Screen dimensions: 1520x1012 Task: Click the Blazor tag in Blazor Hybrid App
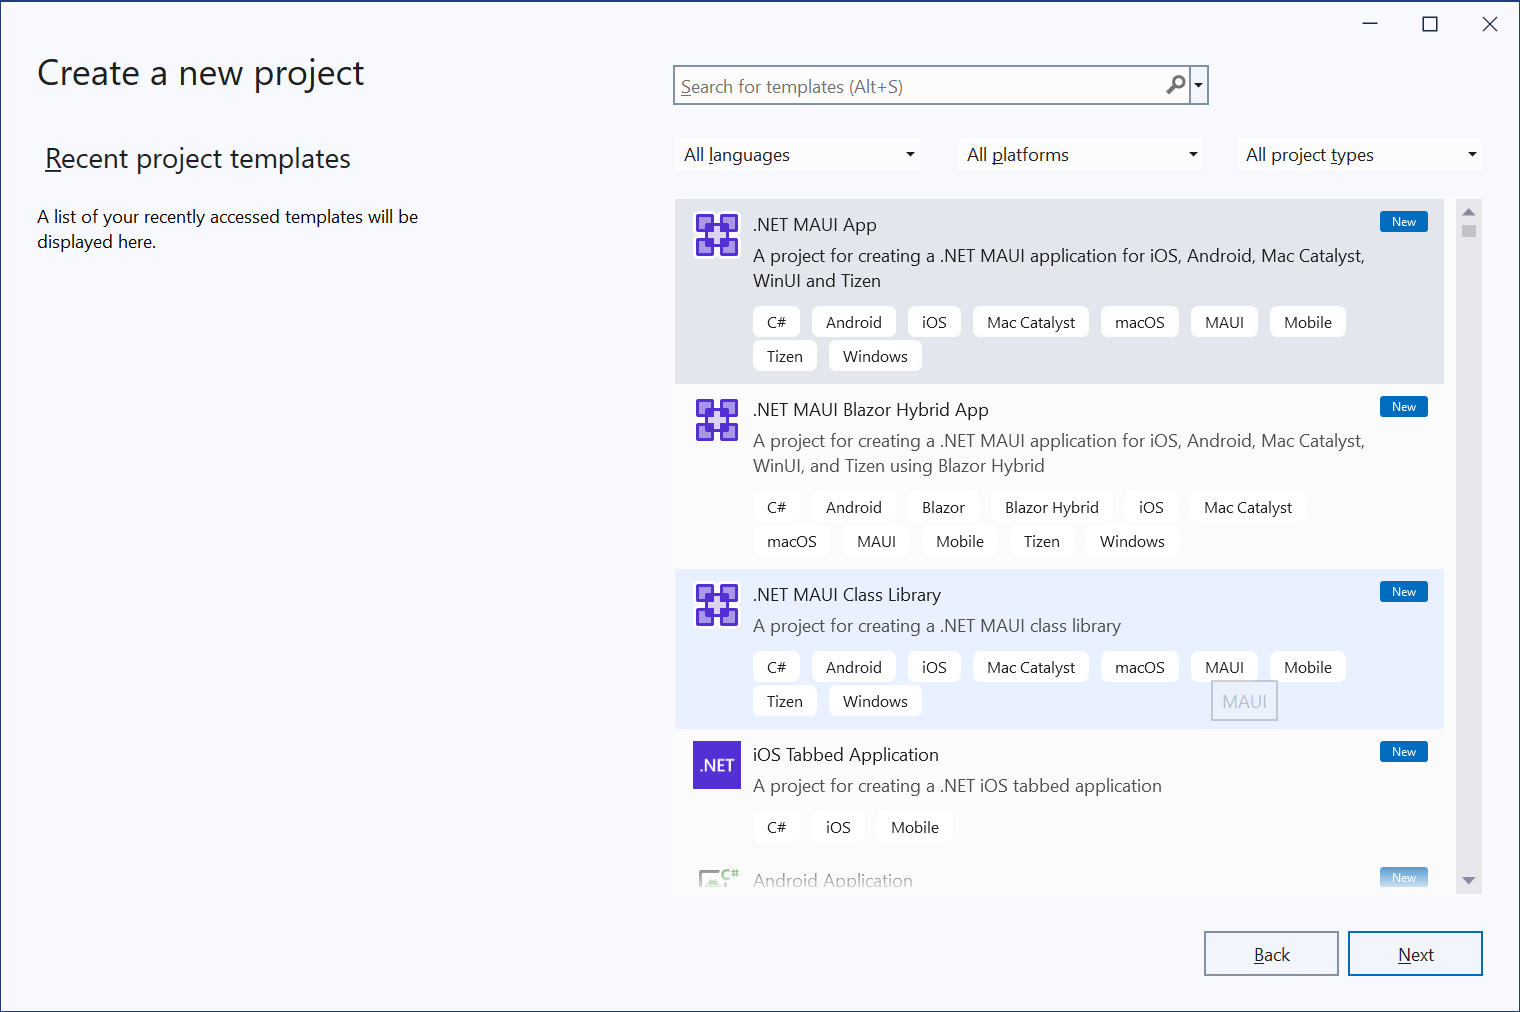(943, 507)
